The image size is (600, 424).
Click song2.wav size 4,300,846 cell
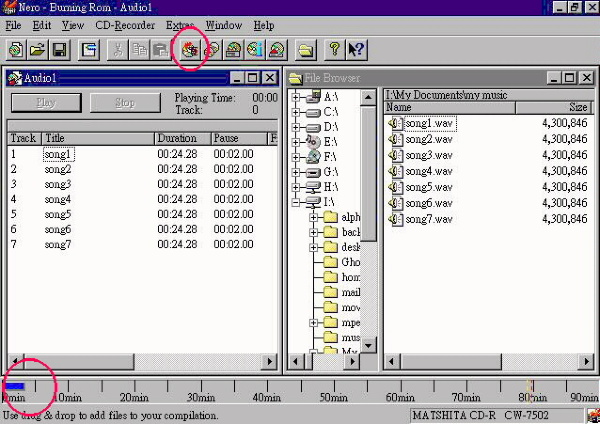[564, 139]
